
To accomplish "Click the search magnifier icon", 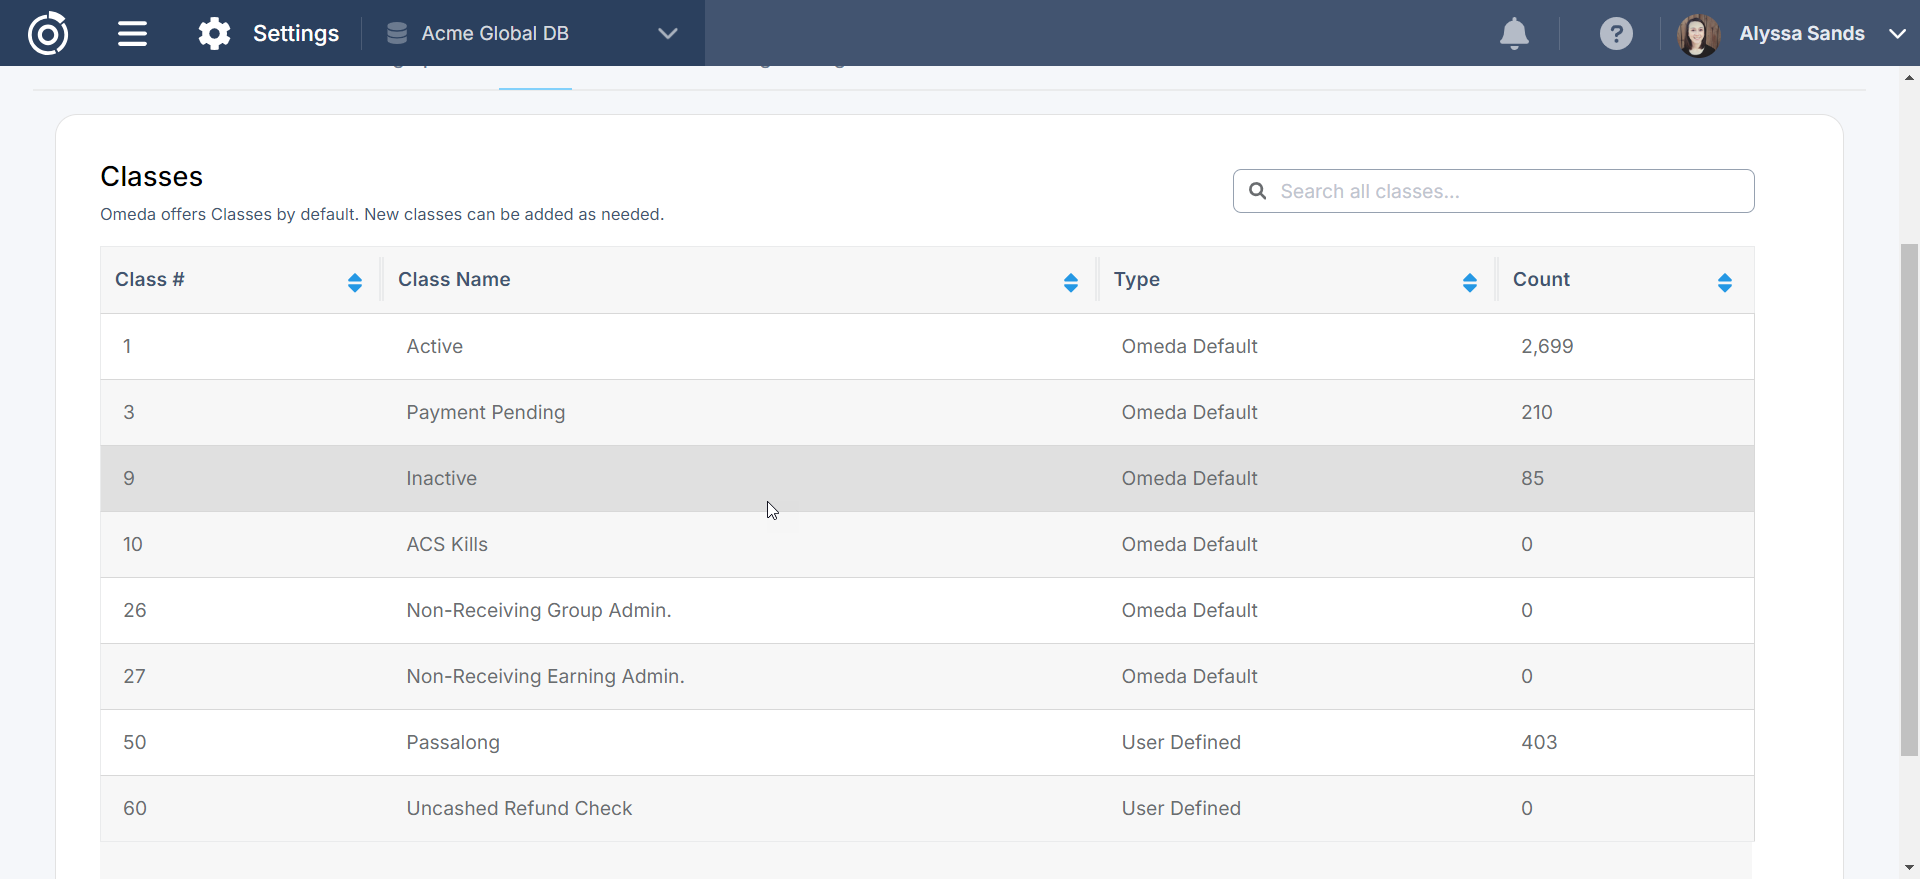I will coord(1258,191).
